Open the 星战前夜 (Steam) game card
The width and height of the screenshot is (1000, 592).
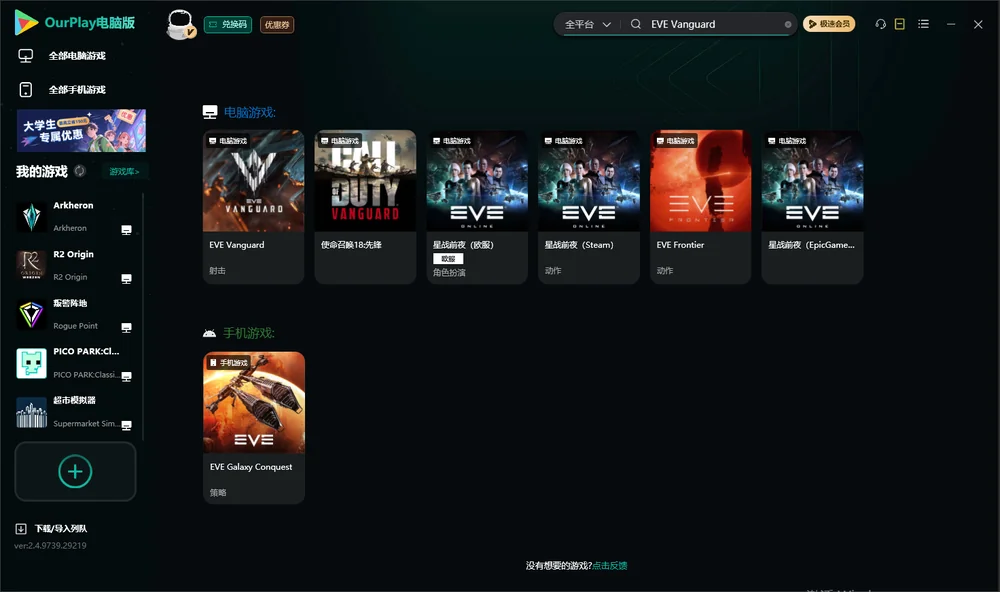pyautogui.click(x=589, y=207)
